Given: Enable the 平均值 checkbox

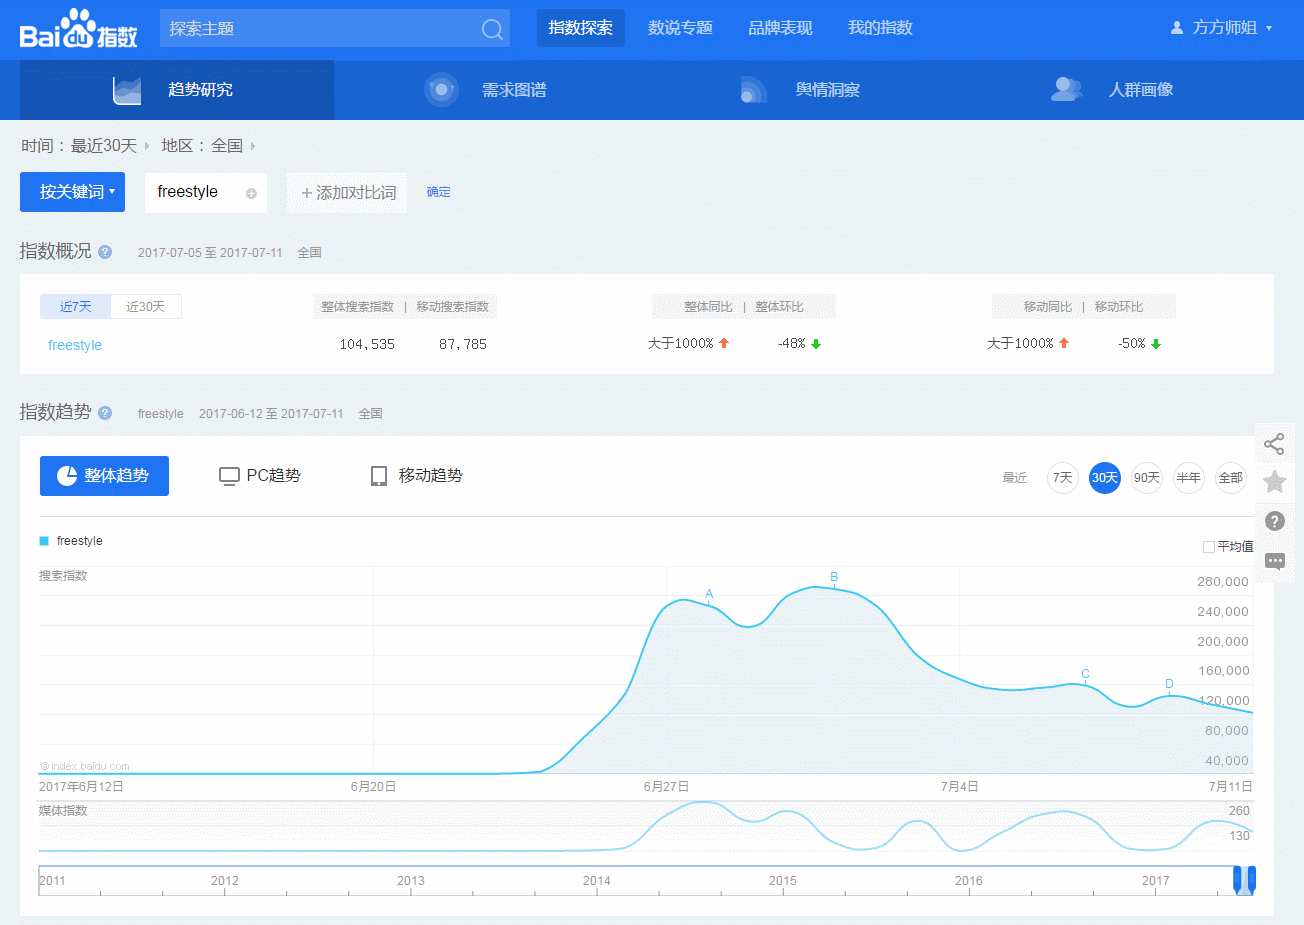Looking at the screenshot, I should 1208,547.
